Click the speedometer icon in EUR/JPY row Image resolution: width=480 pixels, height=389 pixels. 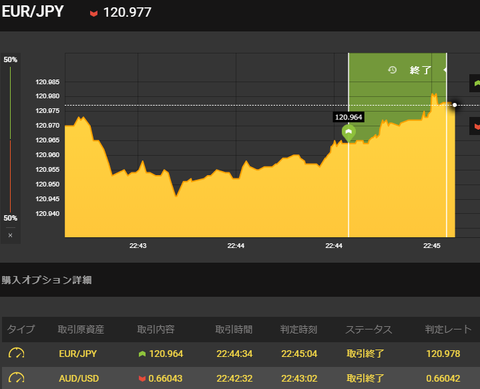point(16,353)
